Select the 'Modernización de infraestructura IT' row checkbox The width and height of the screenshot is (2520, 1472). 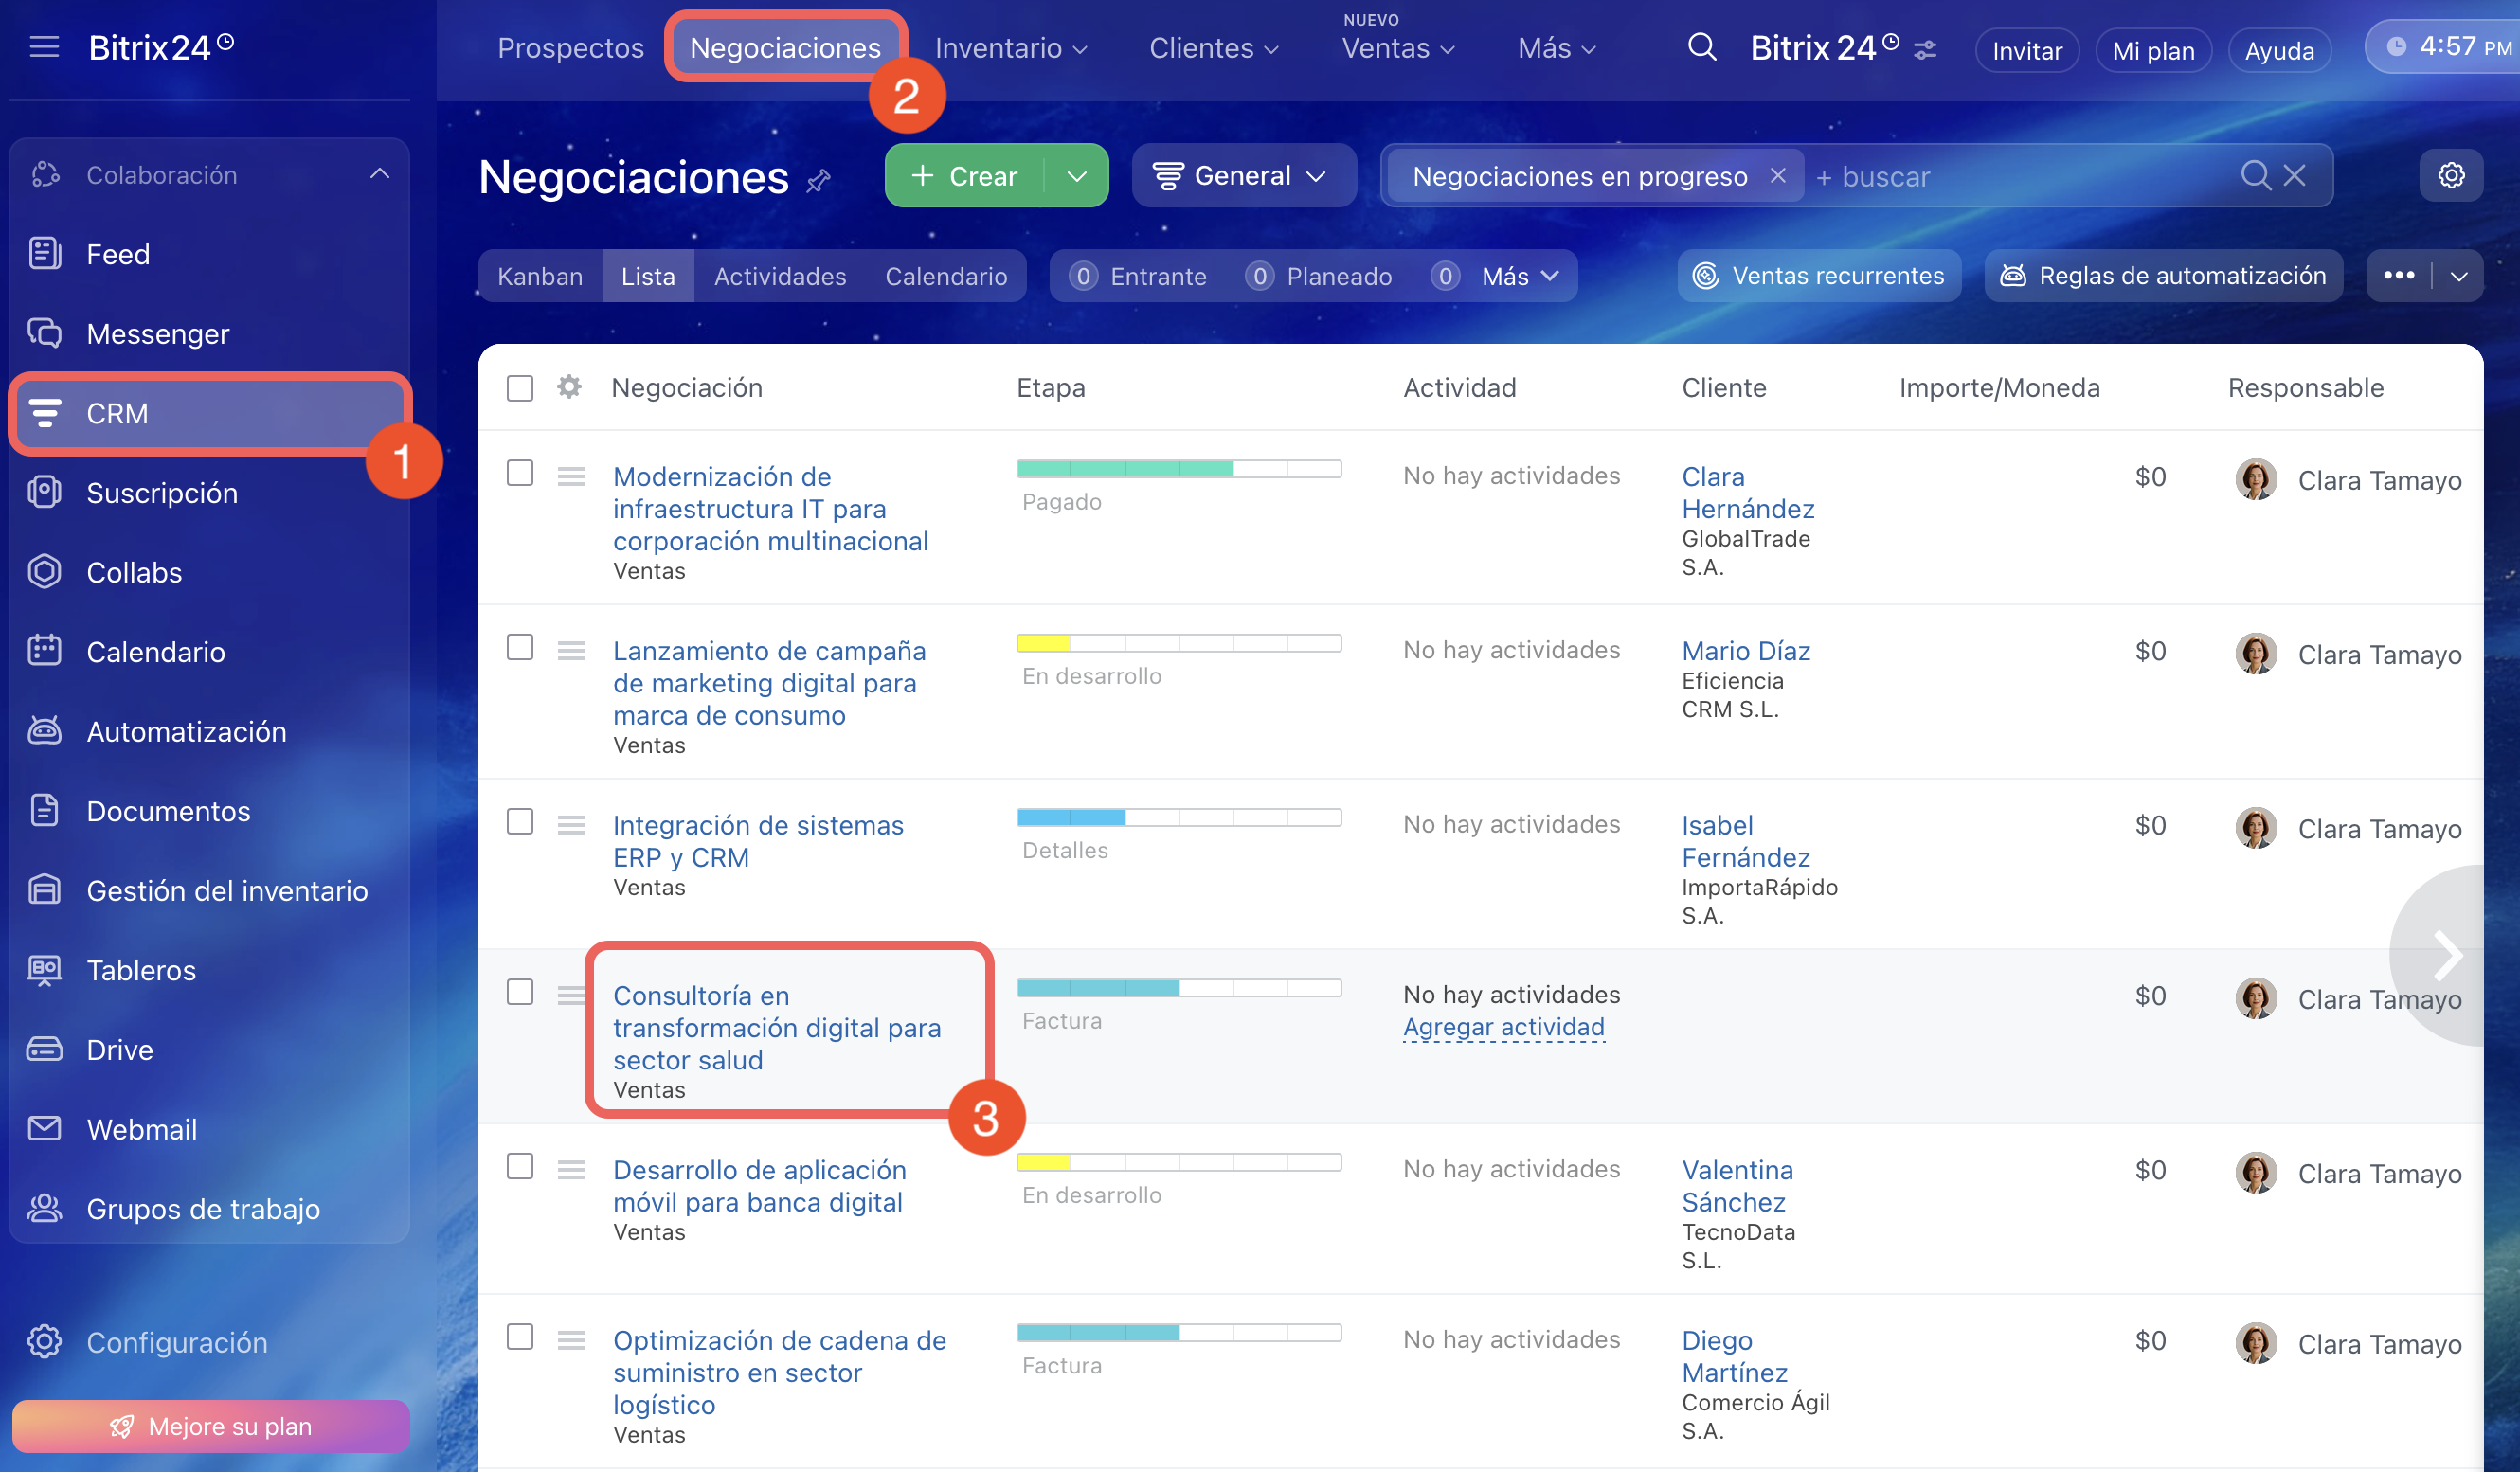pos(520,473)
